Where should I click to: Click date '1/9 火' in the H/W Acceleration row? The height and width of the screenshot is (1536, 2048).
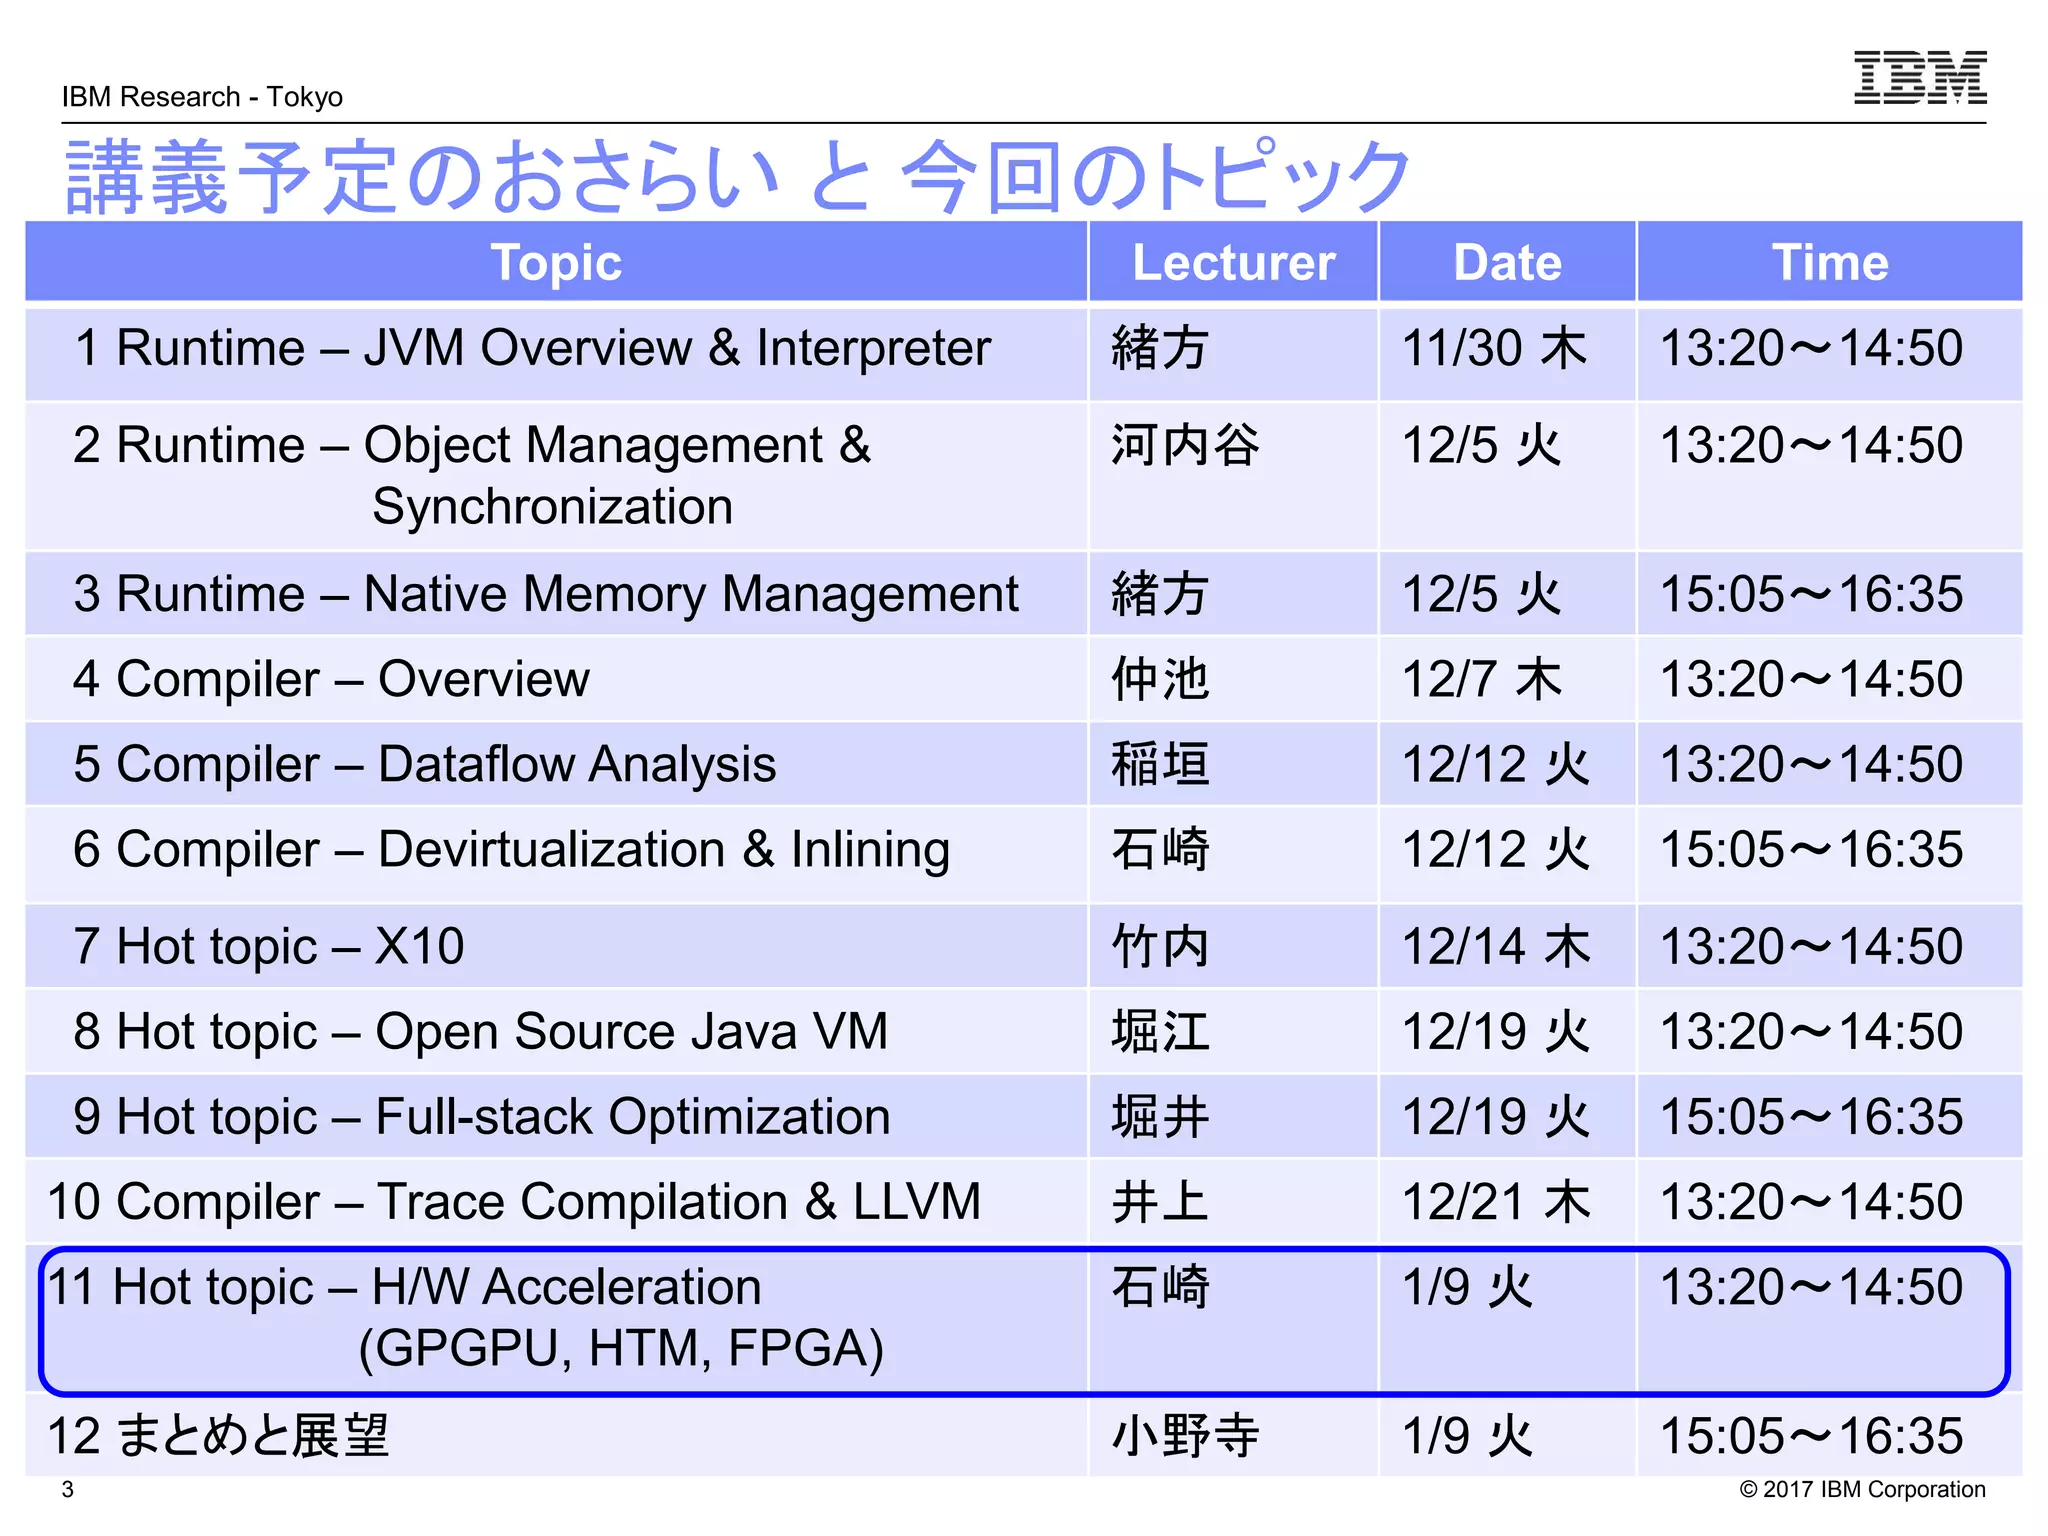point(1468,1288)
